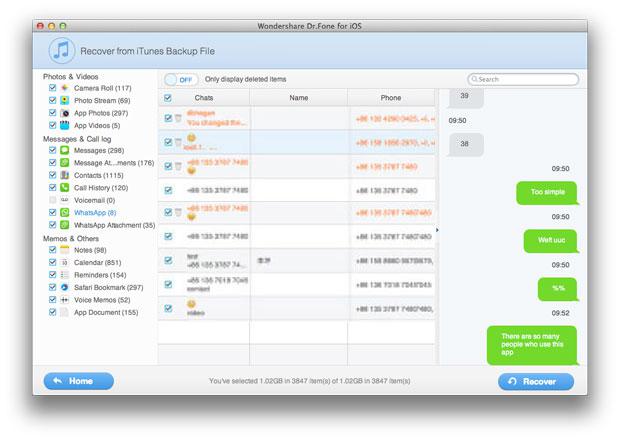
Task: Click the Well uuc message bubble
Action: point(550,241)
